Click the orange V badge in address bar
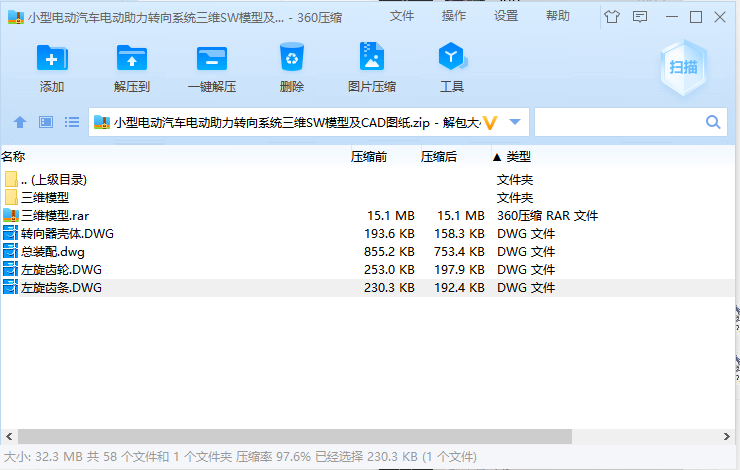This screenshot has height=470, width=740. click(x=490, y=123)
